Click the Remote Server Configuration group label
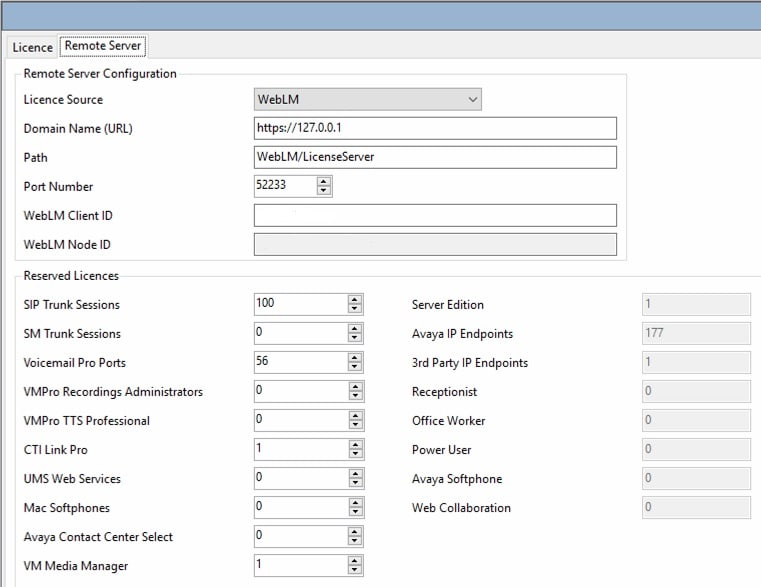This screenshot has height=587, width=761. (100, 74)
